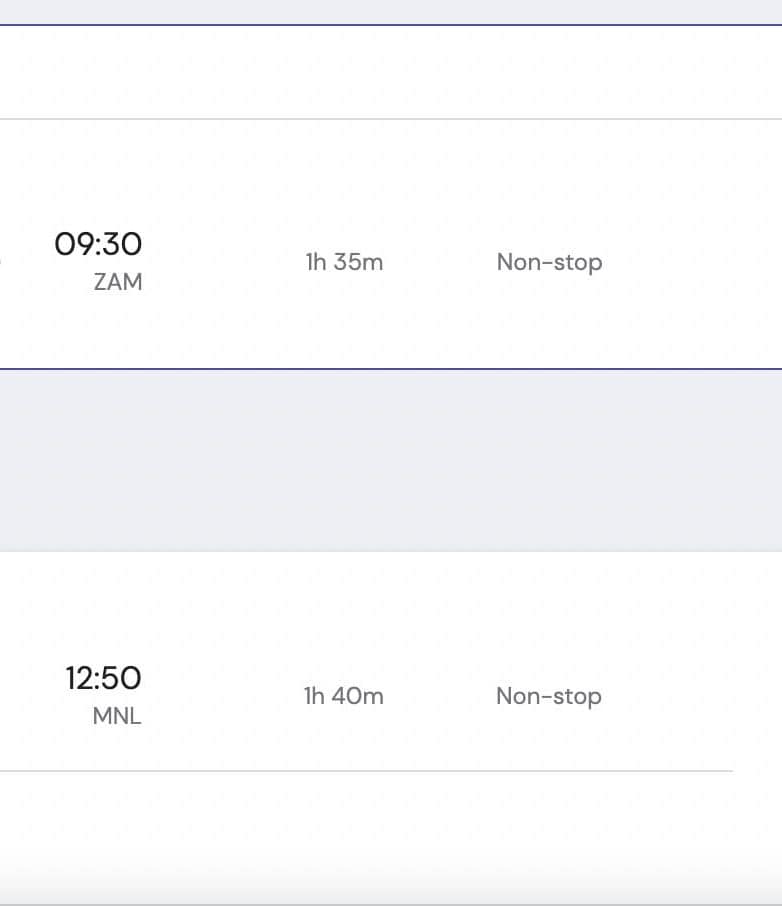Viewport: 782px width, 906px height.
Task: Click the gray strip at the very top
Action: coord(390,10)
